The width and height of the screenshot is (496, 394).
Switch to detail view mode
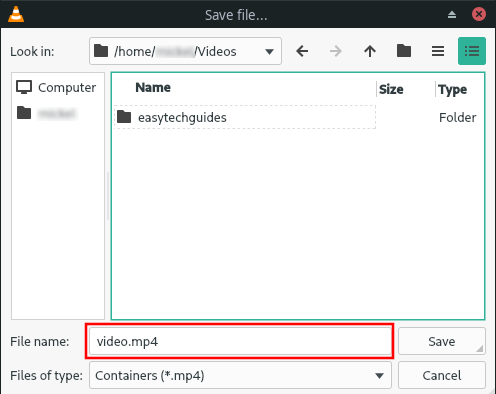tap(472, 51)
